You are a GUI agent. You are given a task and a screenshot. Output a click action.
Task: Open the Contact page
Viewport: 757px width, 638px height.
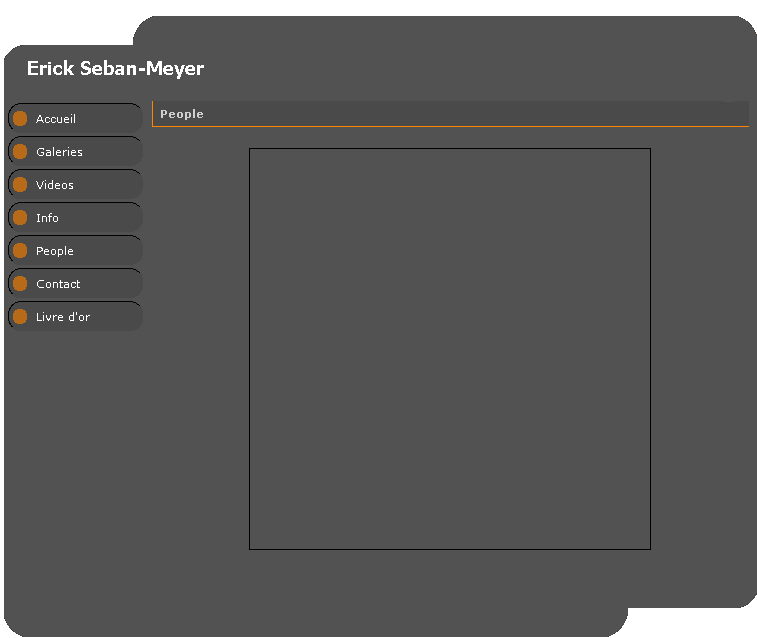[58, 284]
